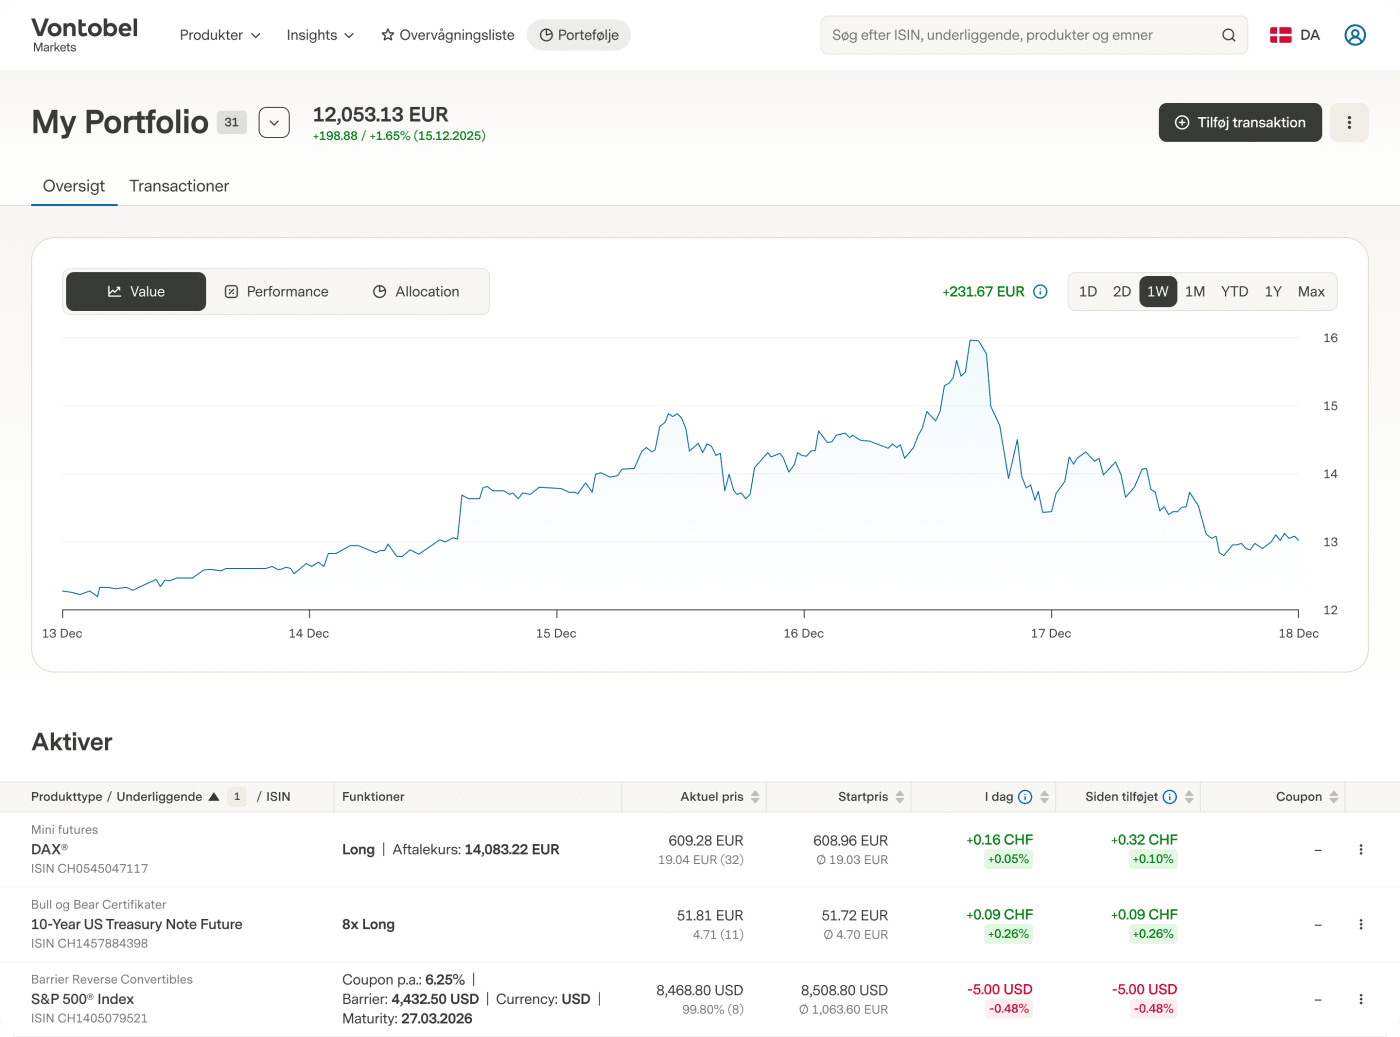1400x1037 pixels.
Task: Click the 12,053.13 EUR portfolio value
Action: 380,115
